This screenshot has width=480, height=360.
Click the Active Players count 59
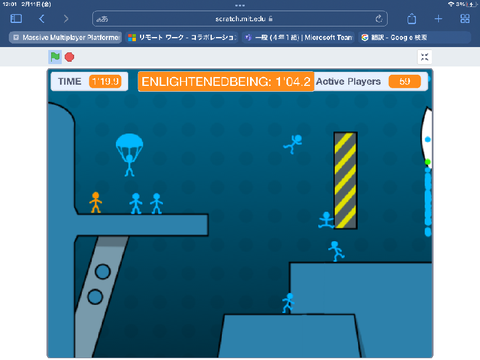click(x=405, y=81)
